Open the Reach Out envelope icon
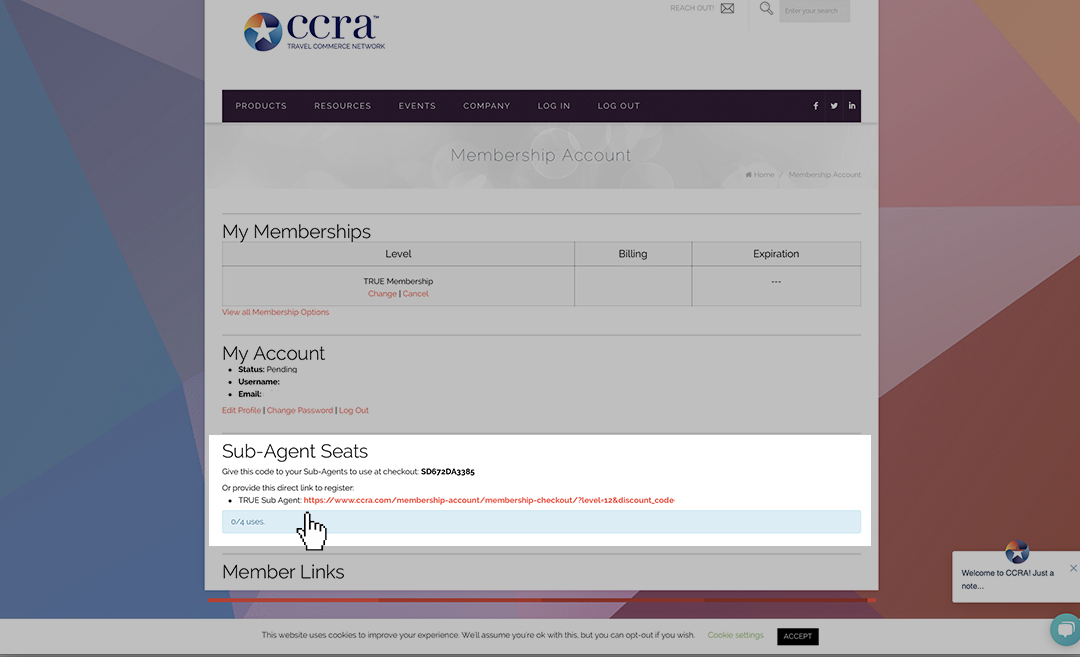The height and width of the screenshot is (657, 1080). pos(727,8)
